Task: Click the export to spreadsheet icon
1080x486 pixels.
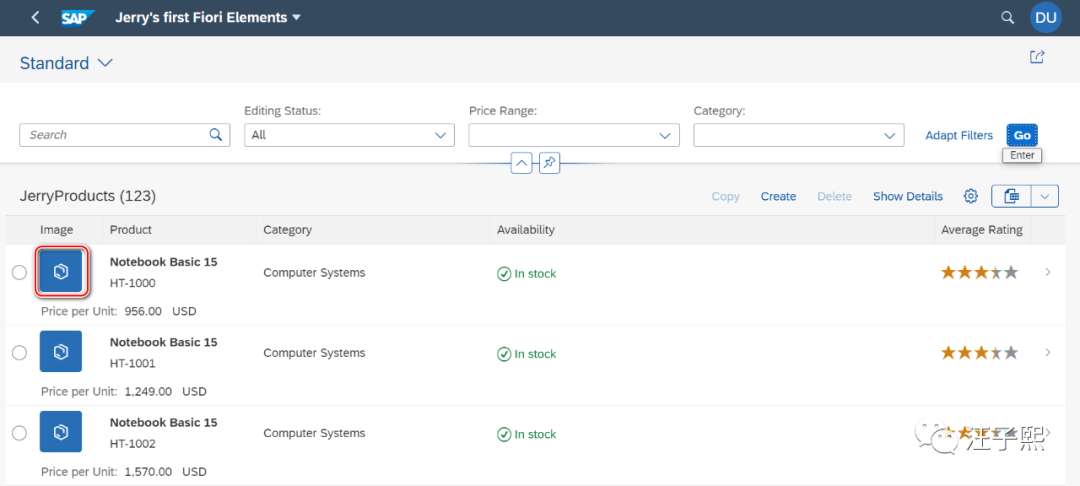Action: tap(1012, 196)
